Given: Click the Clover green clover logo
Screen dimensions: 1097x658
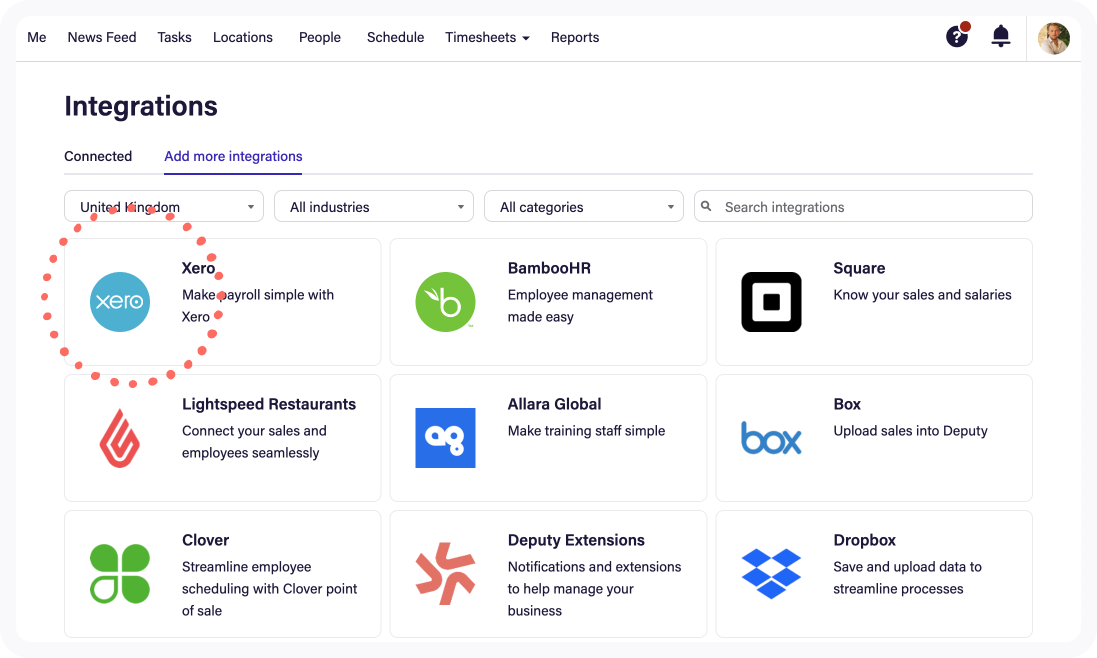Looking at the screenshot, I should tap(120, 574).
